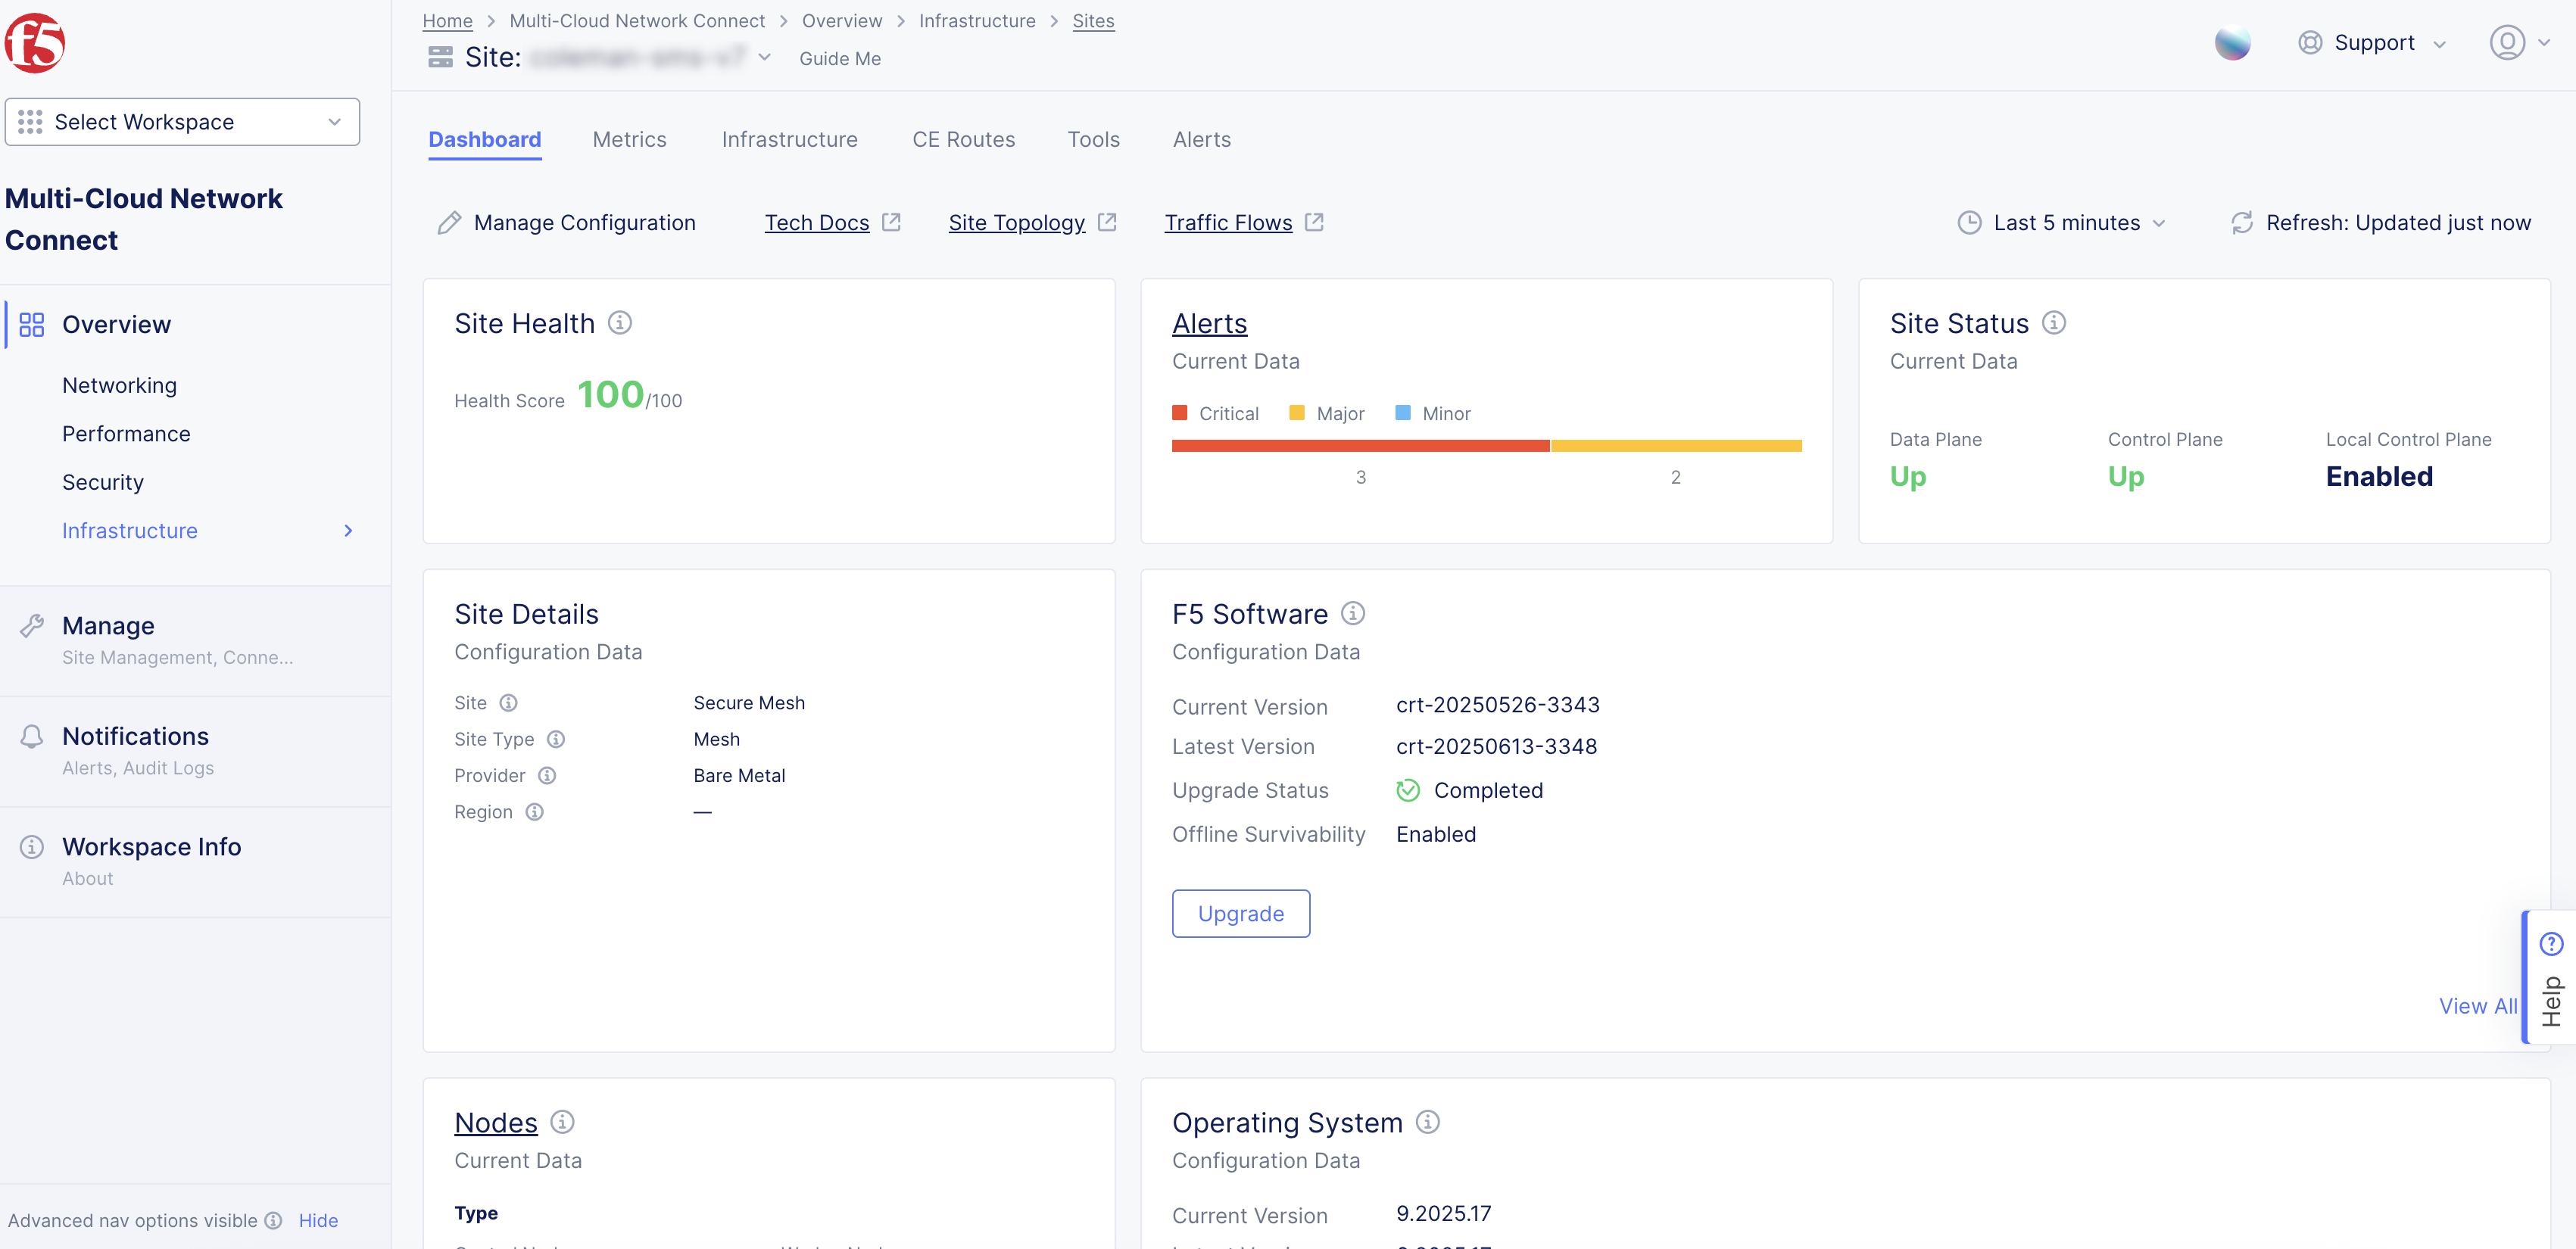Open the Last 5 minutes time range dropdown
The image size is (2576, 1249).
pyautogui.click(x=2062, y=222)
